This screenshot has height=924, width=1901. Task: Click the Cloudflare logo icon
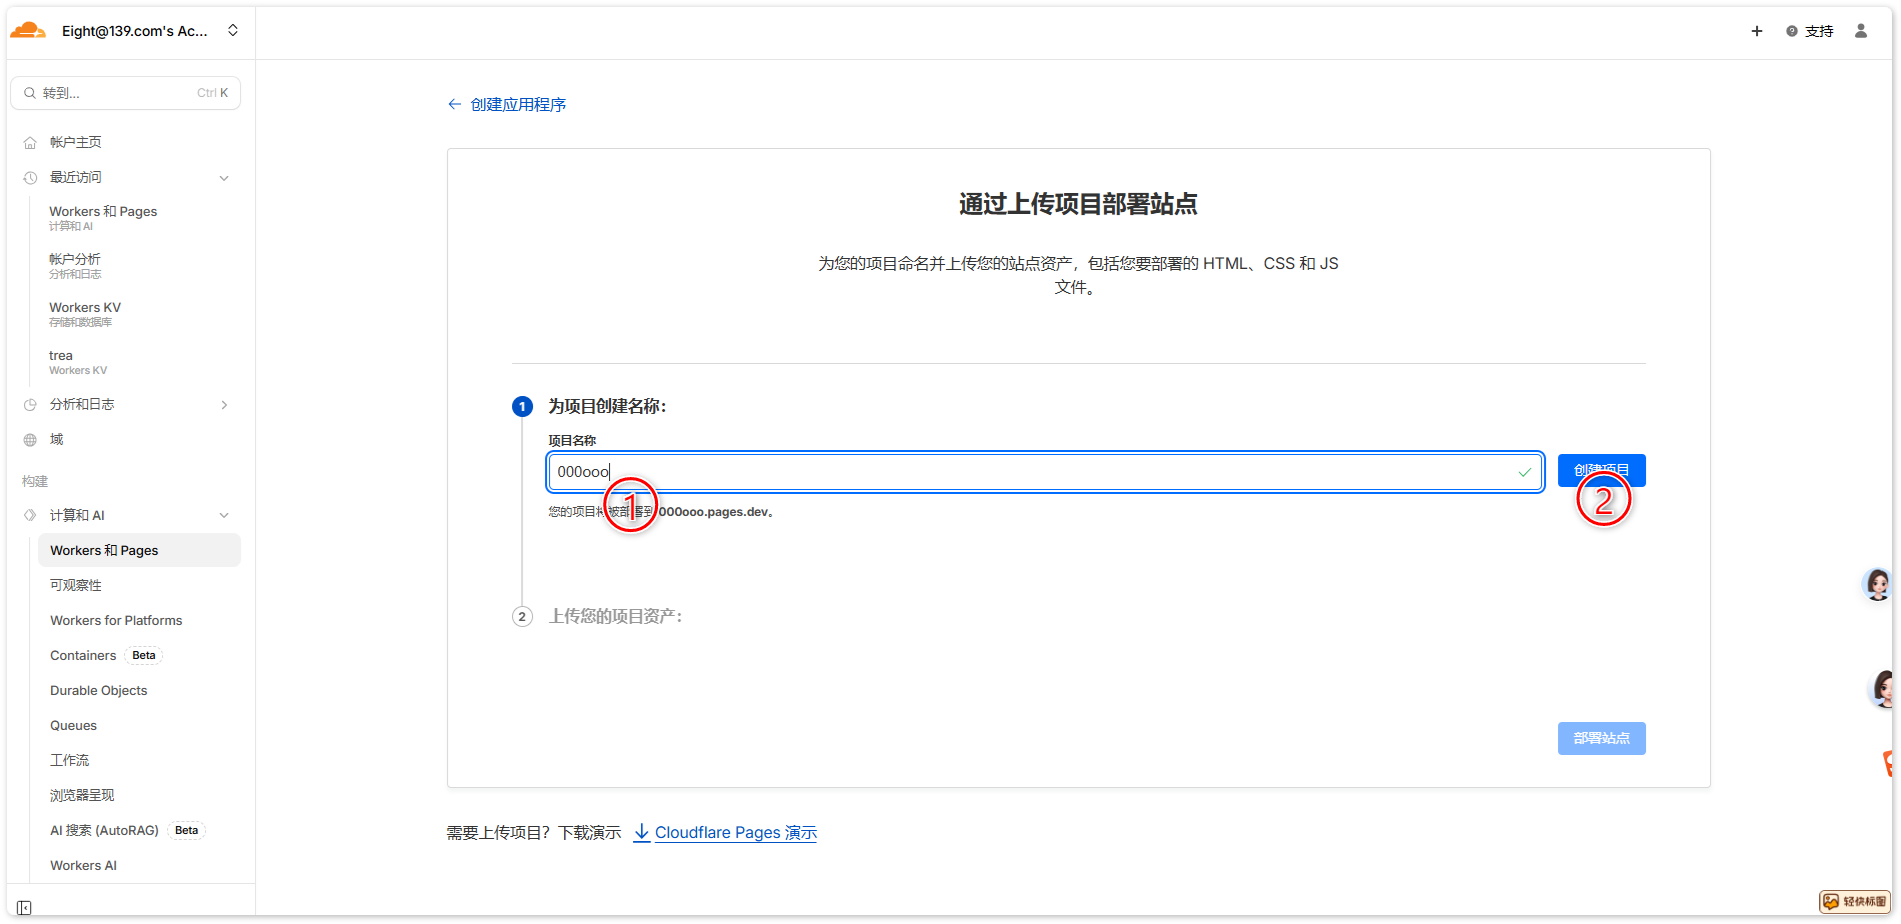tap(28, 31)
